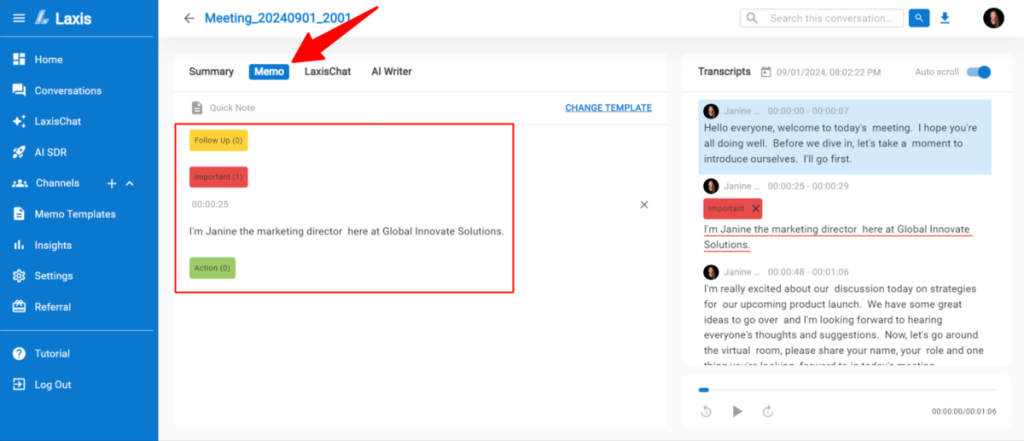
Task: Click the audio progress bar
Action: [x=846, y=390]
